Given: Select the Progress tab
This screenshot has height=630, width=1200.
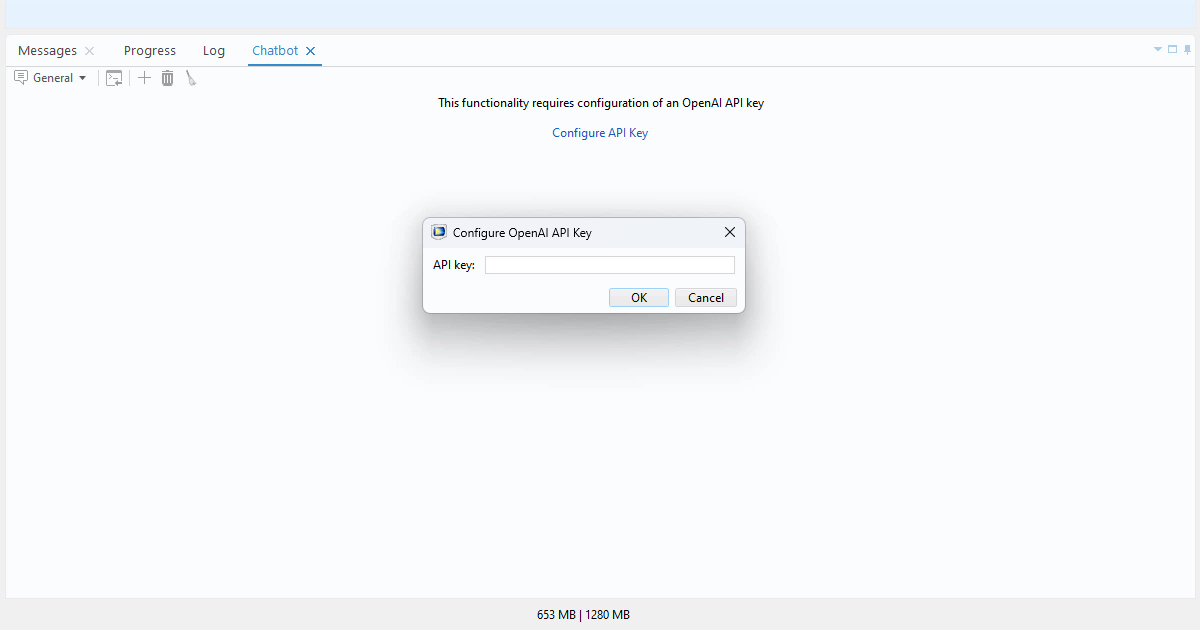Looking at the screenshot, I should coord(149,50).
